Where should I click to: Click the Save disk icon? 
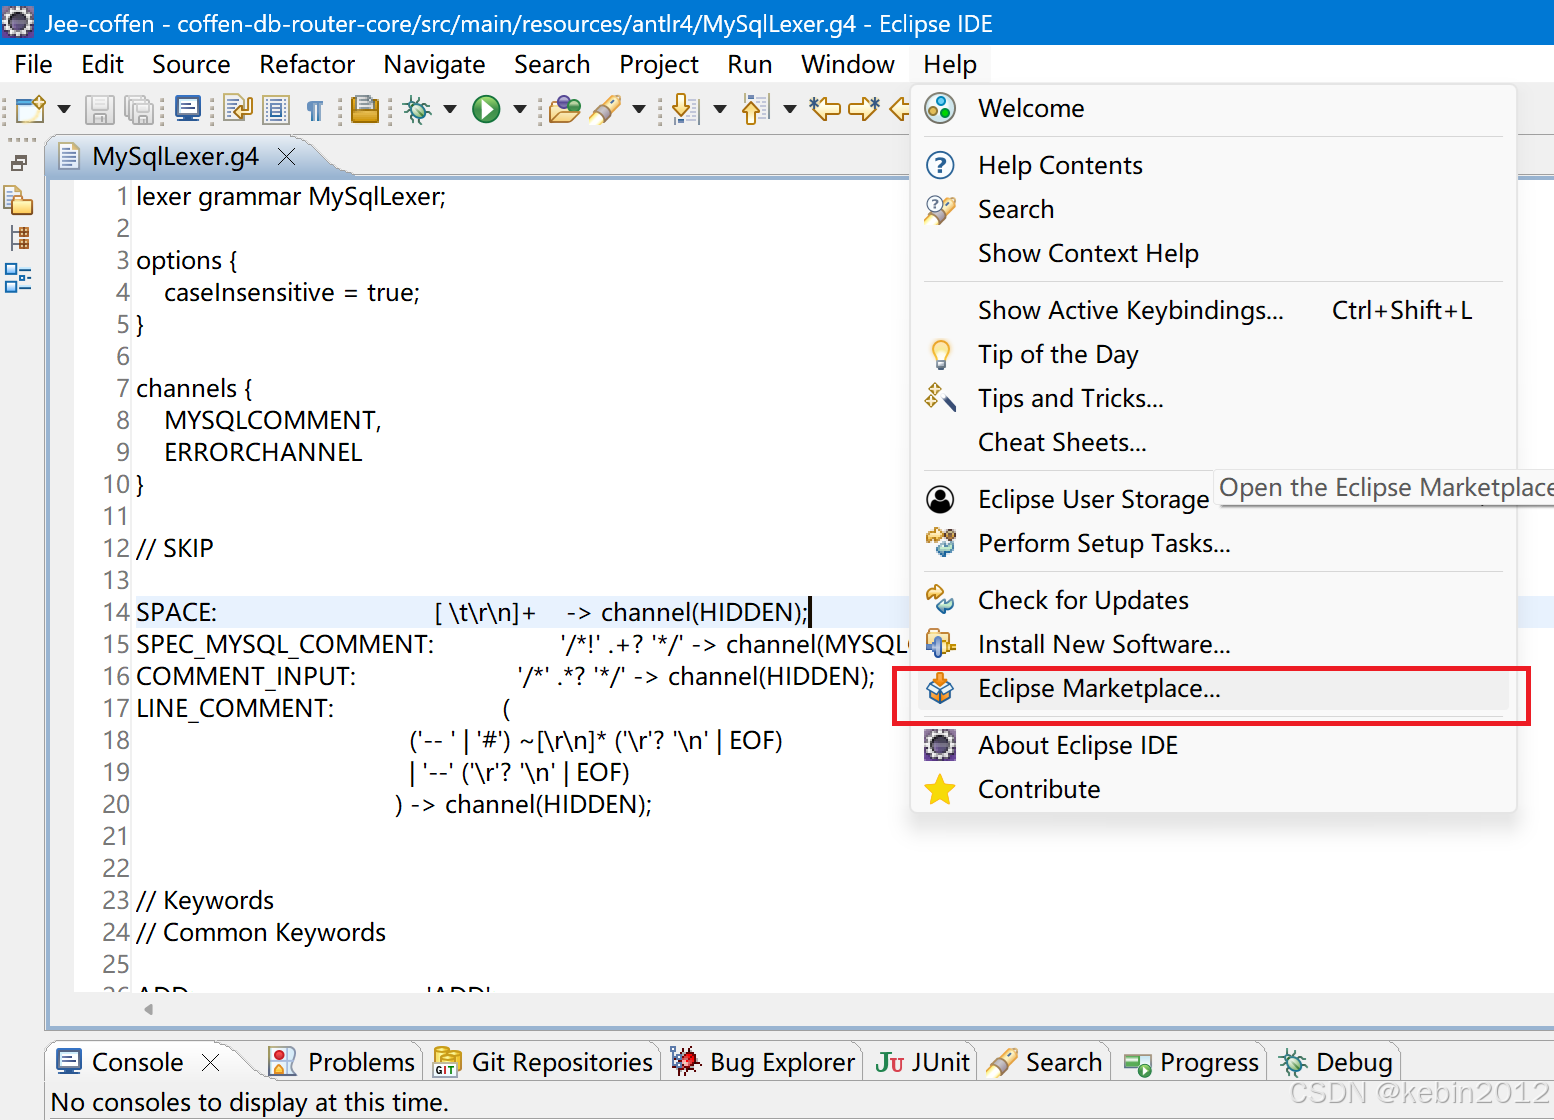pyautogui.click(x=99, y=109)
